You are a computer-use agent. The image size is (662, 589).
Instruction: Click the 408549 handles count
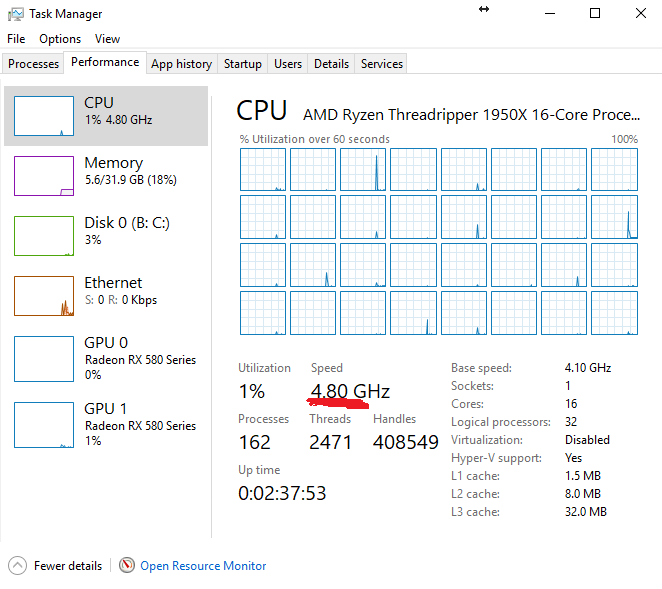[406, 442]
